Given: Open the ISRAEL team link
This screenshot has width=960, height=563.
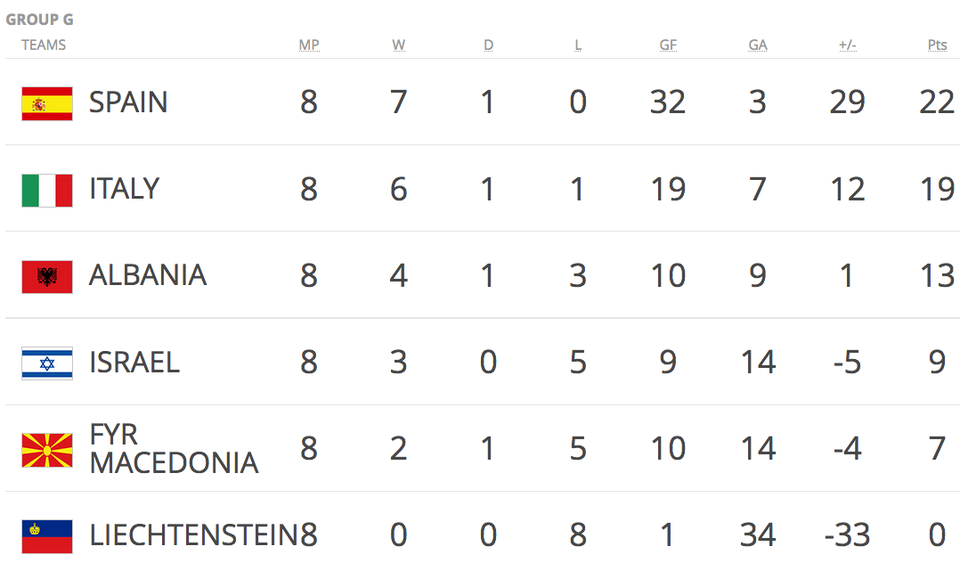Looking at the screenshot, I should coord(134,362).
